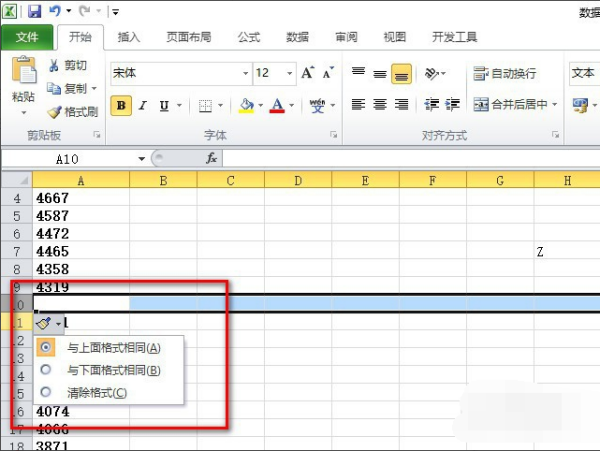The width and height of the screenshot is (600, 451).
Task: Click the cell borders icon
Action: (205, 105)
